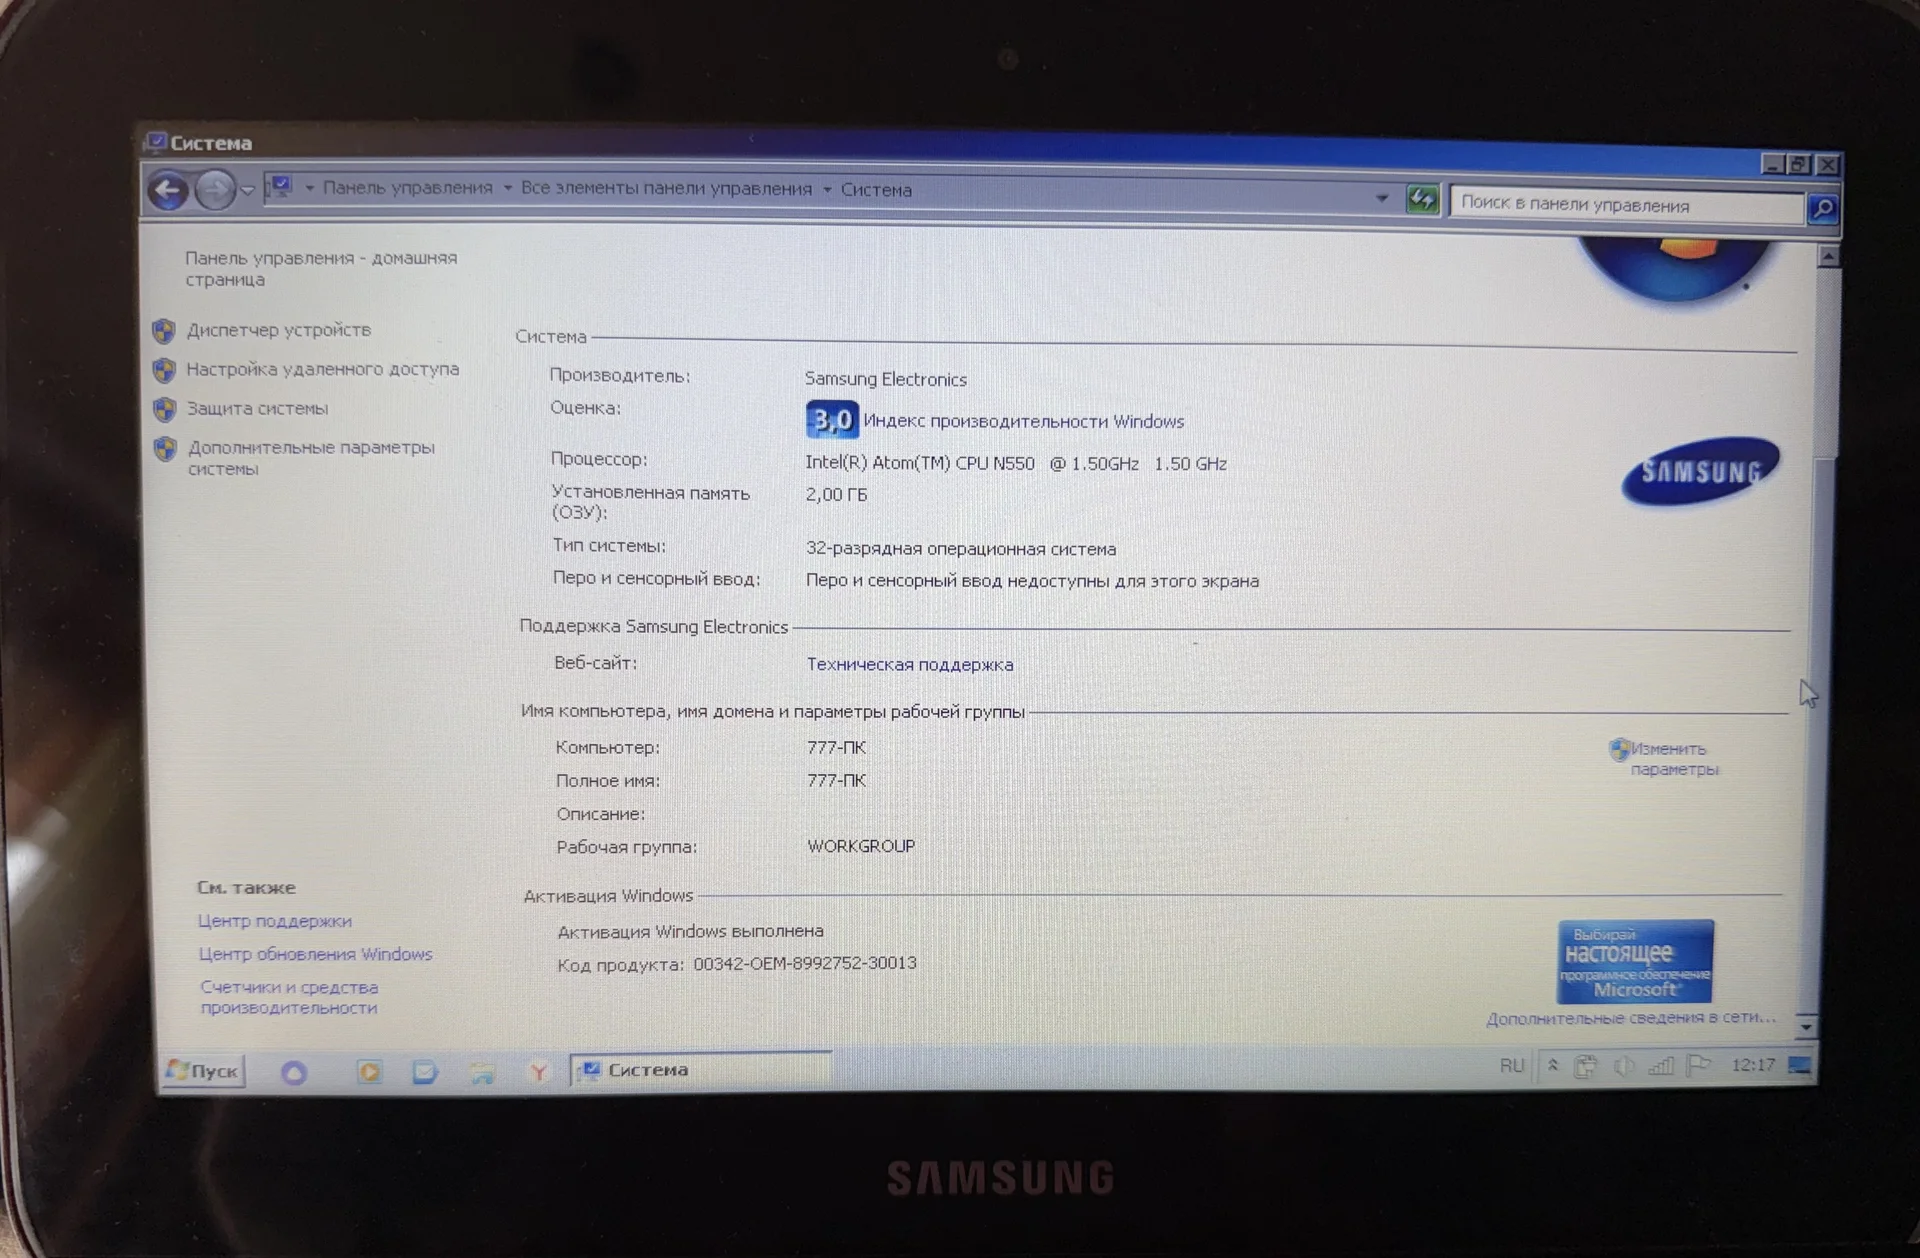Open 'Панель управления - домашняя страница'
Image resolution: width=1920 pixels, height=1258 pixels.
point(321,268)
